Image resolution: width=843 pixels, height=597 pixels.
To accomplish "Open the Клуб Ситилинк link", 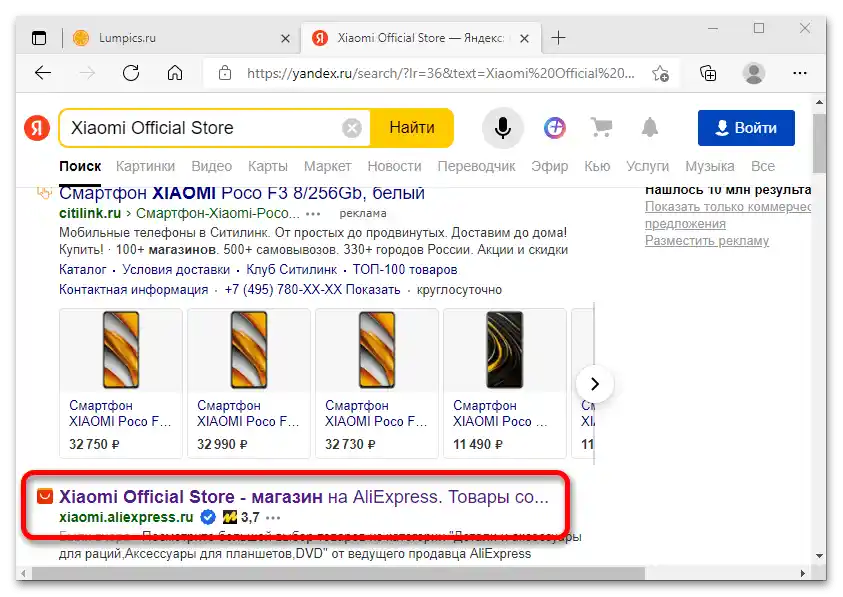I will (x=291, y=270).
